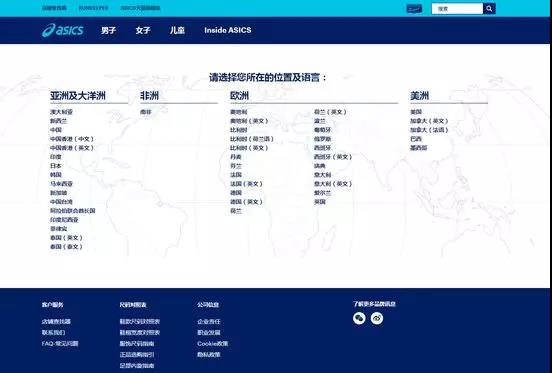552x373 pixels.
Task: Open the RUNKEEPER link in the top bar
Action: 93,8
